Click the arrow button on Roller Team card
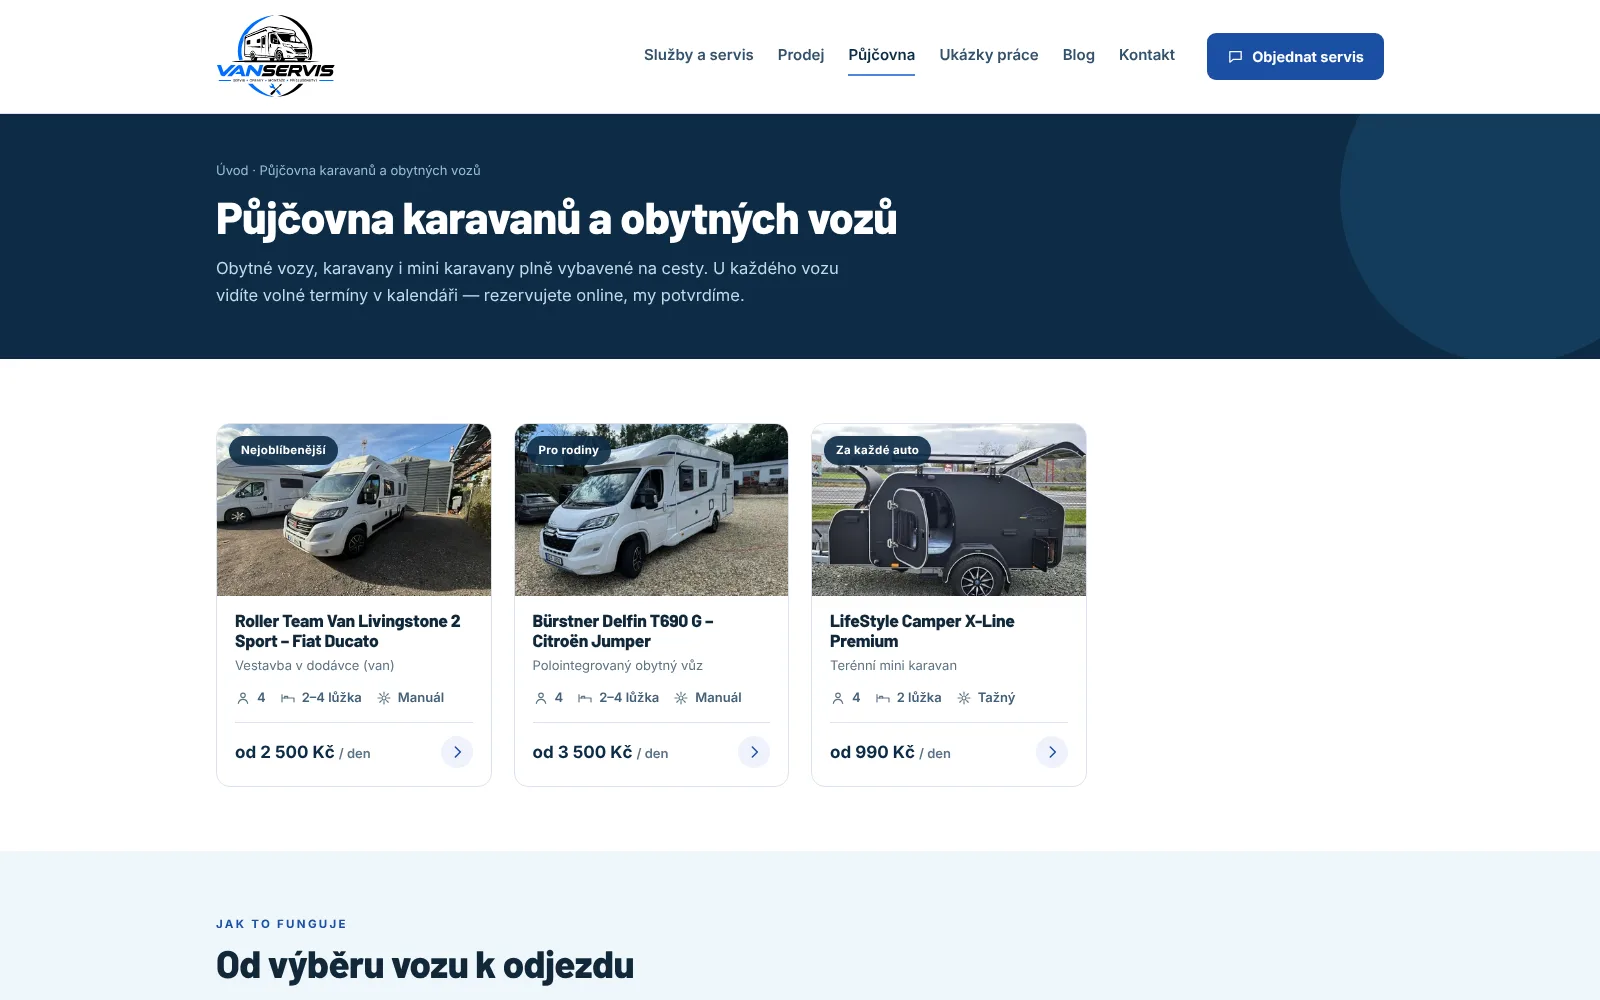Image resolution: width=1600 pixels, height=1000 pixels. click(457, 752)
